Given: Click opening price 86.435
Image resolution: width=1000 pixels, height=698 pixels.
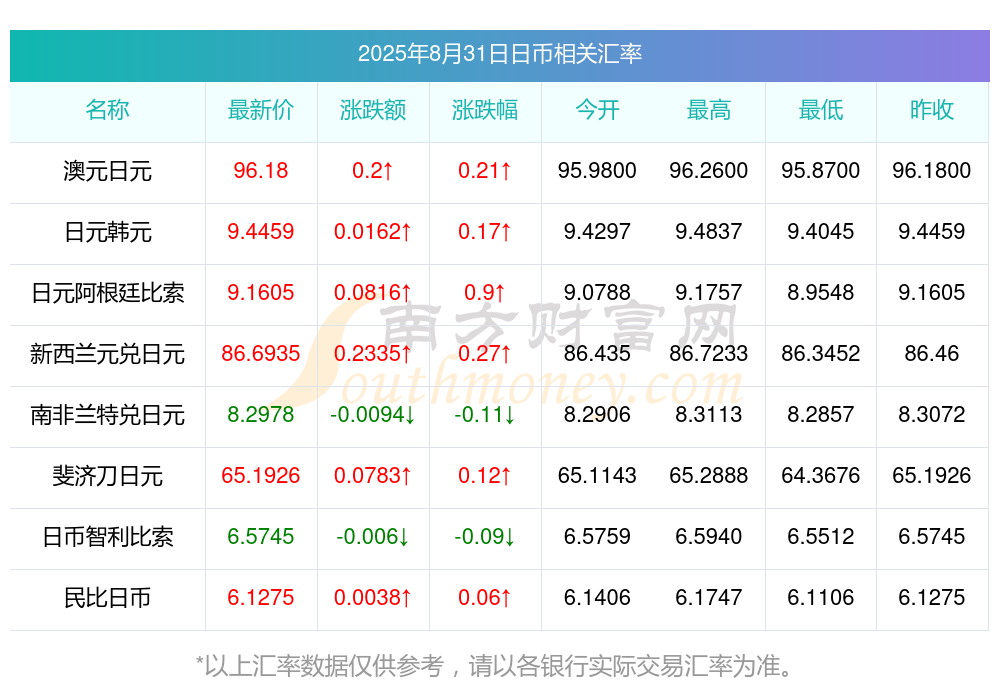Looking at the screenshot, I should coord(597,353).
